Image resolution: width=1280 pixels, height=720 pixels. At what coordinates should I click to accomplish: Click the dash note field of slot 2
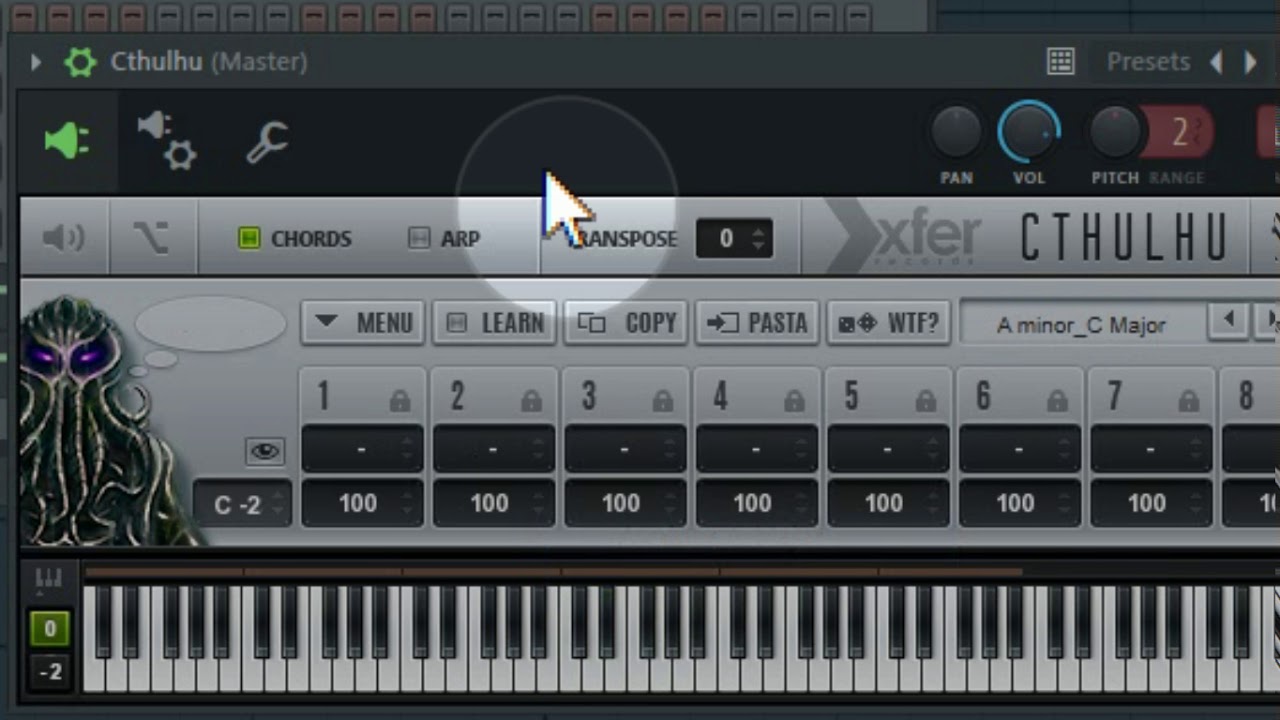click(493, 449)
